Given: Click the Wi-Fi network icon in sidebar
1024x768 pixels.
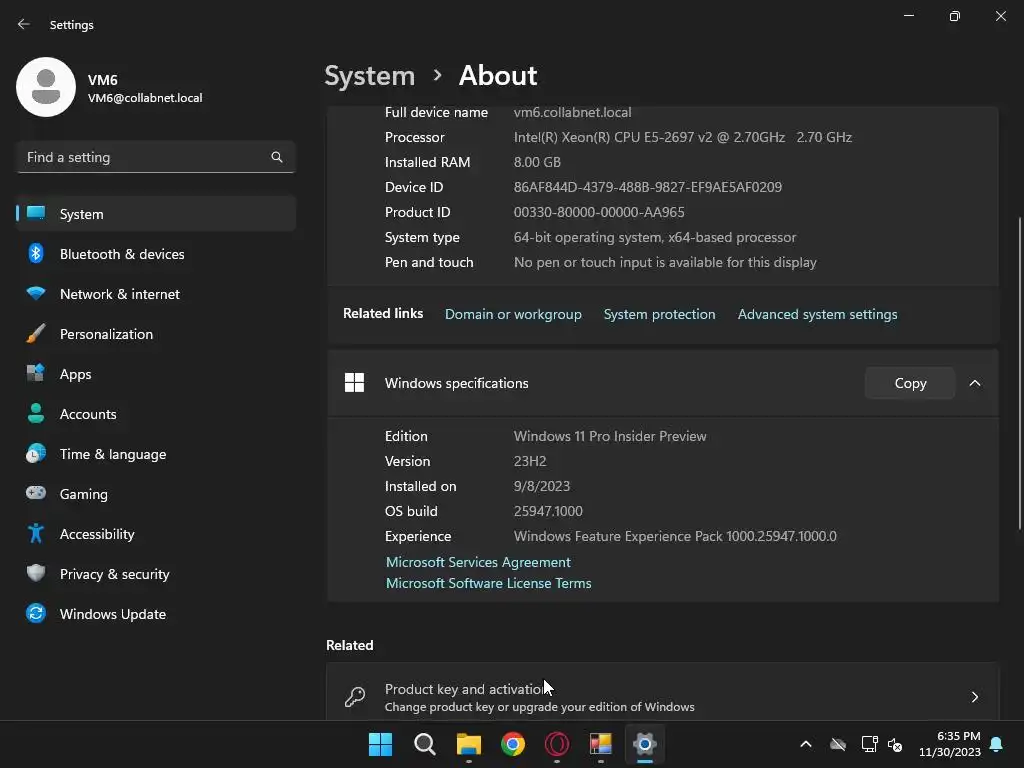Looking at the screenshot, I should click(36, 293).
